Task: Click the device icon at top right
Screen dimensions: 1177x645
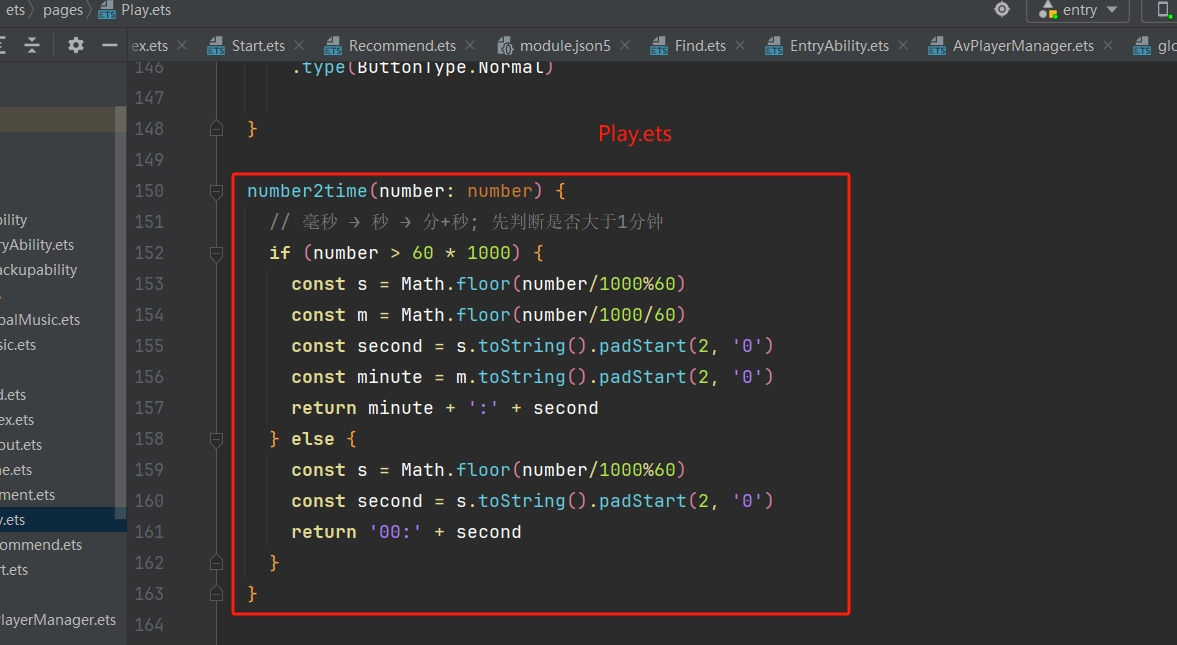Action: click(x=1163, y=10)
